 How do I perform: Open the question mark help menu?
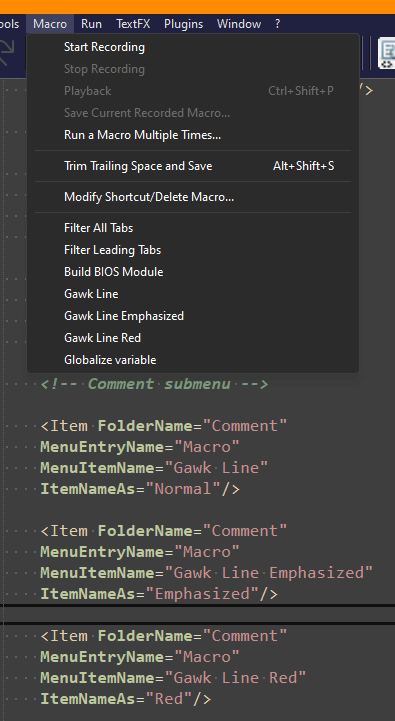coord(277,23)
